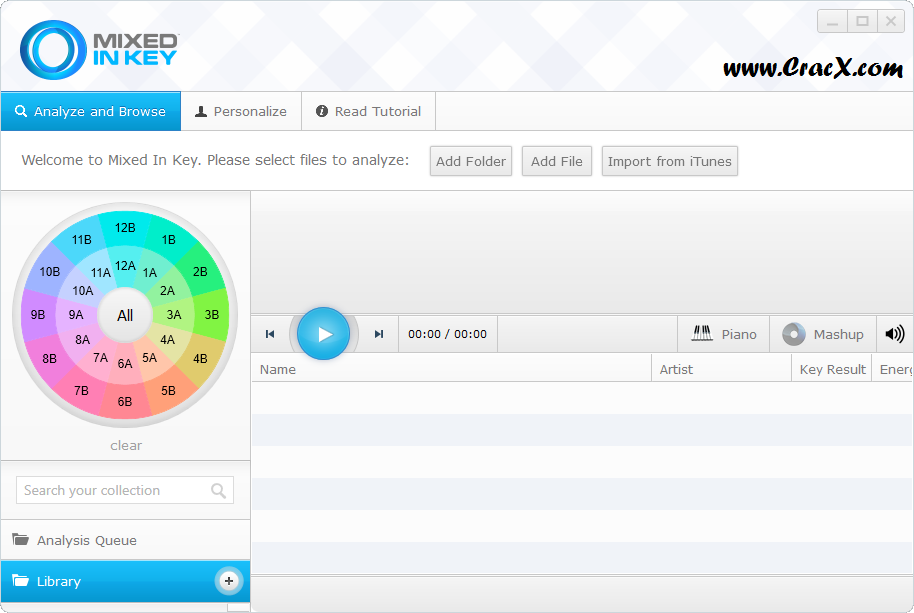Click the 00:00 / 00:00 time display
914x613 pixels.
[448, 334]
